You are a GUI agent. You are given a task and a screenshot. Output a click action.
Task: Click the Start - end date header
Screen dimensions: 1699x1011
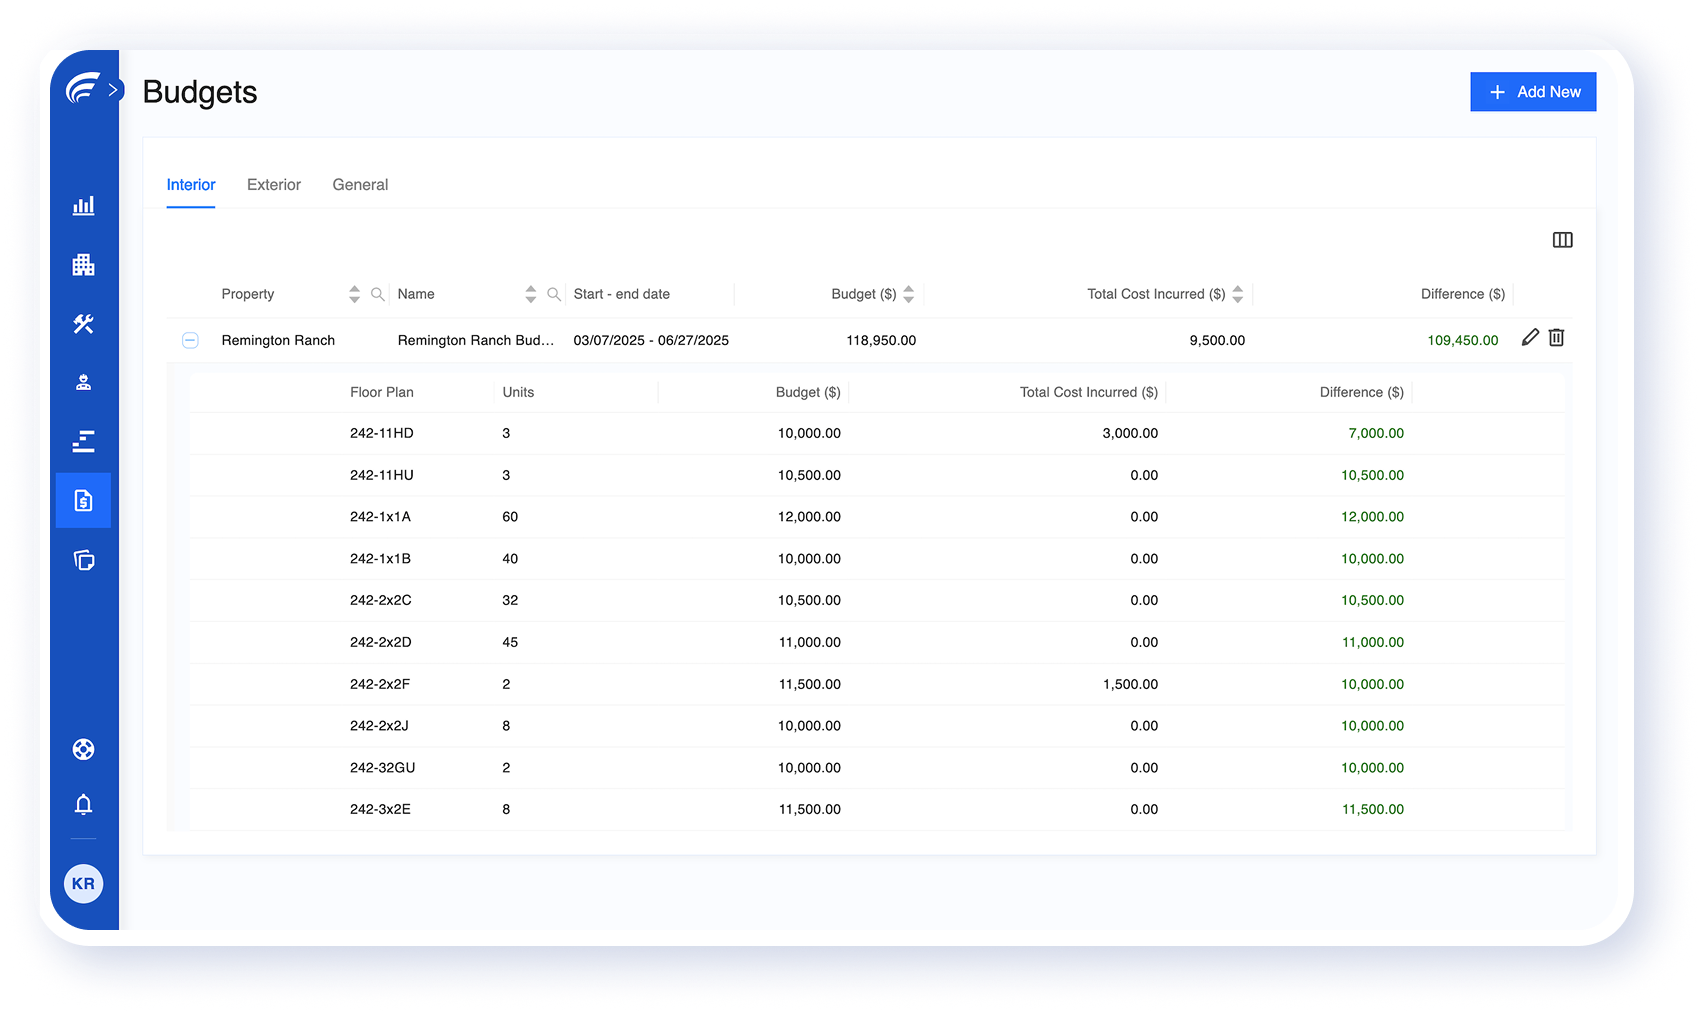622,294
